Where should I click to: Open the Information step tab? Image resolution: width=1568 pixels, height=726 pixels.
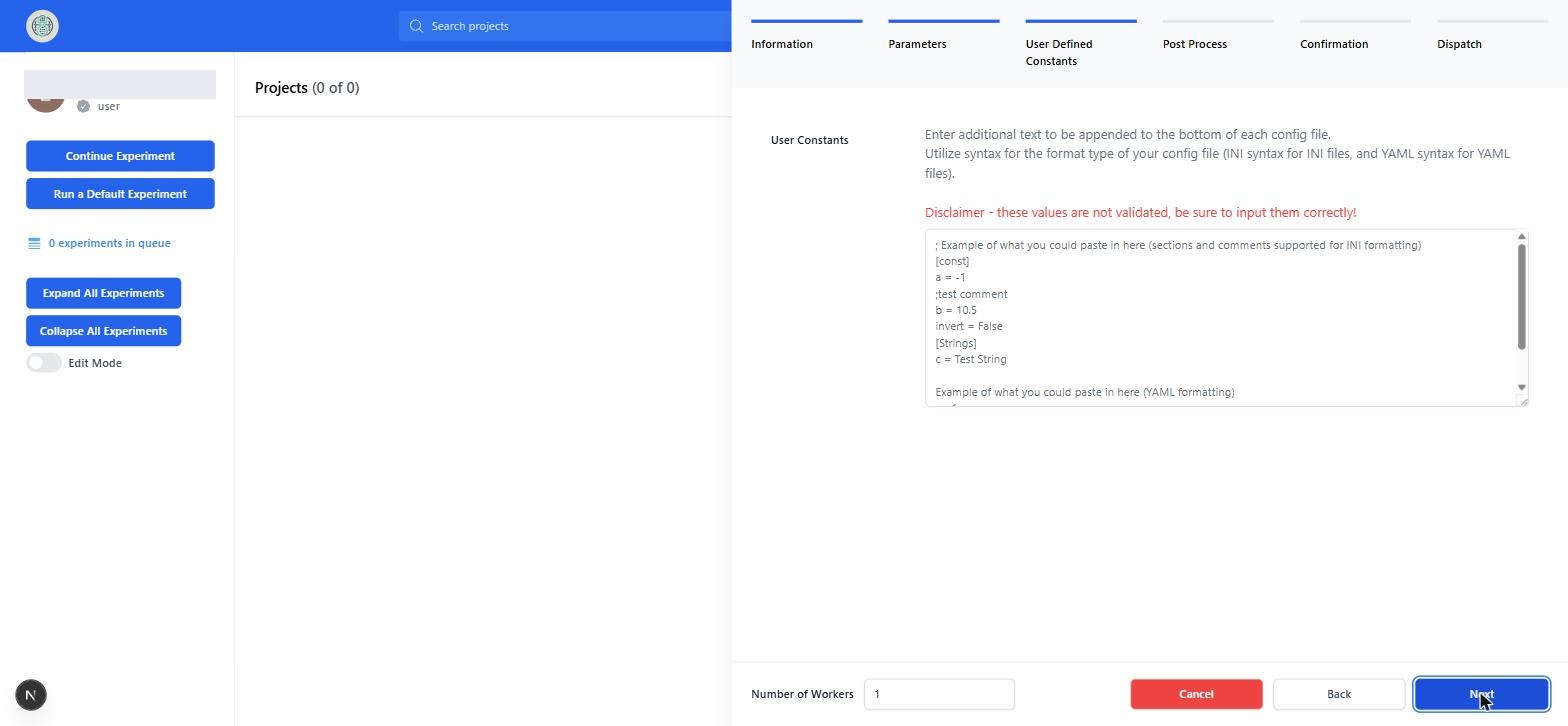806,36
